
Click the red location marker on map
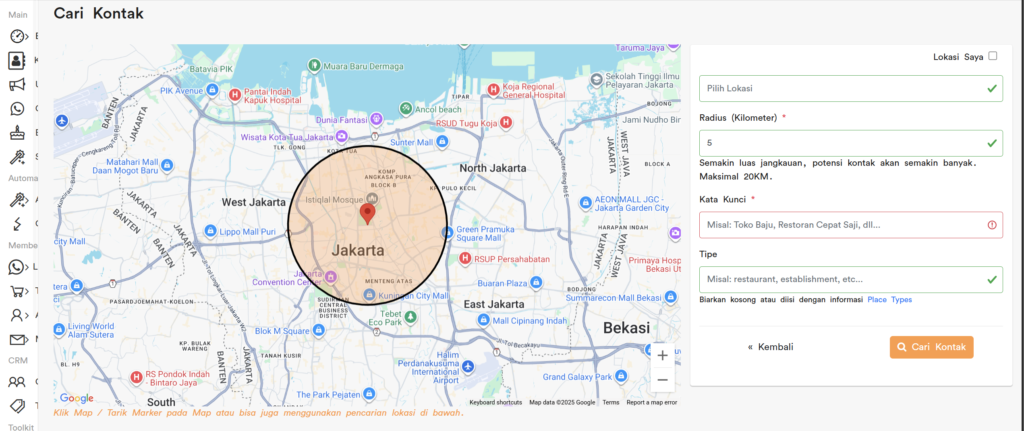[x=367, y=212]
